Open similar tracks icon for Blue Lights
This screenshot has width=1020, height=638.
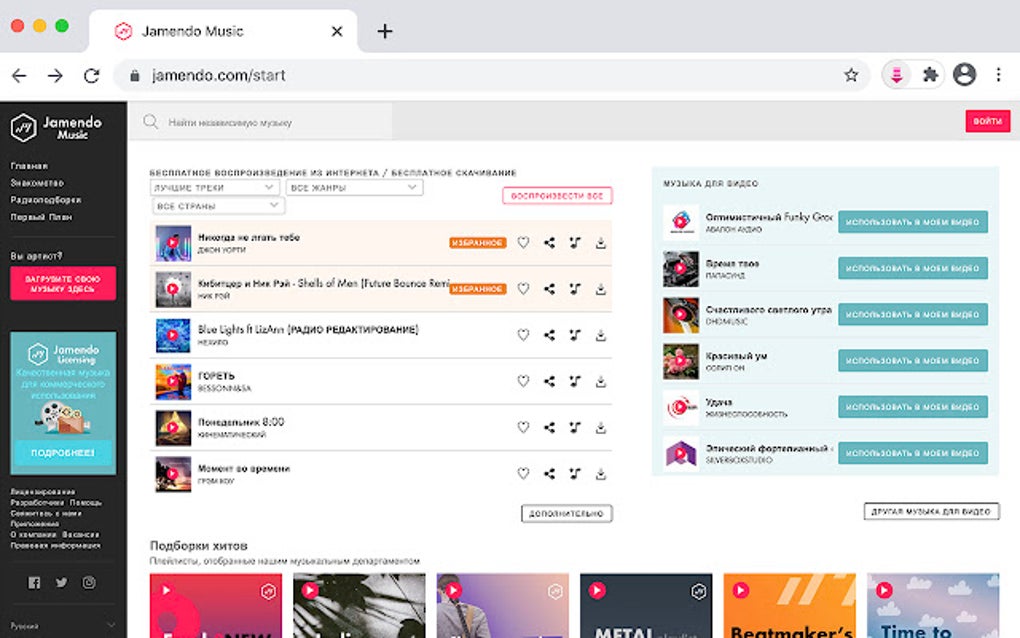(575, 335)
